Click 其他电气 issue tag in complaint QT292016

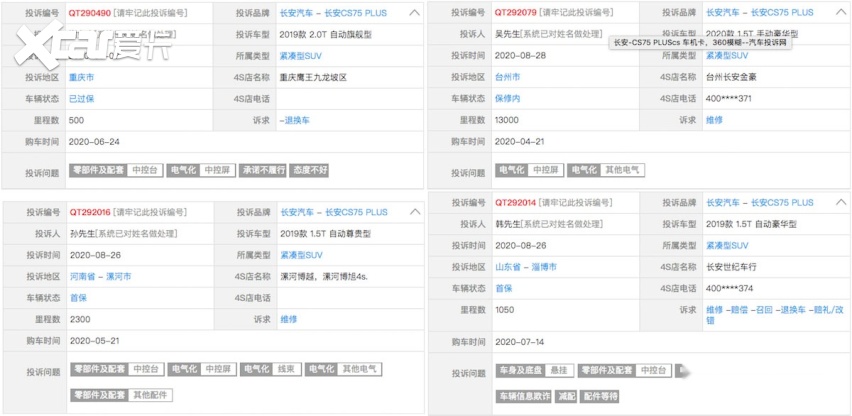[359, 369]
